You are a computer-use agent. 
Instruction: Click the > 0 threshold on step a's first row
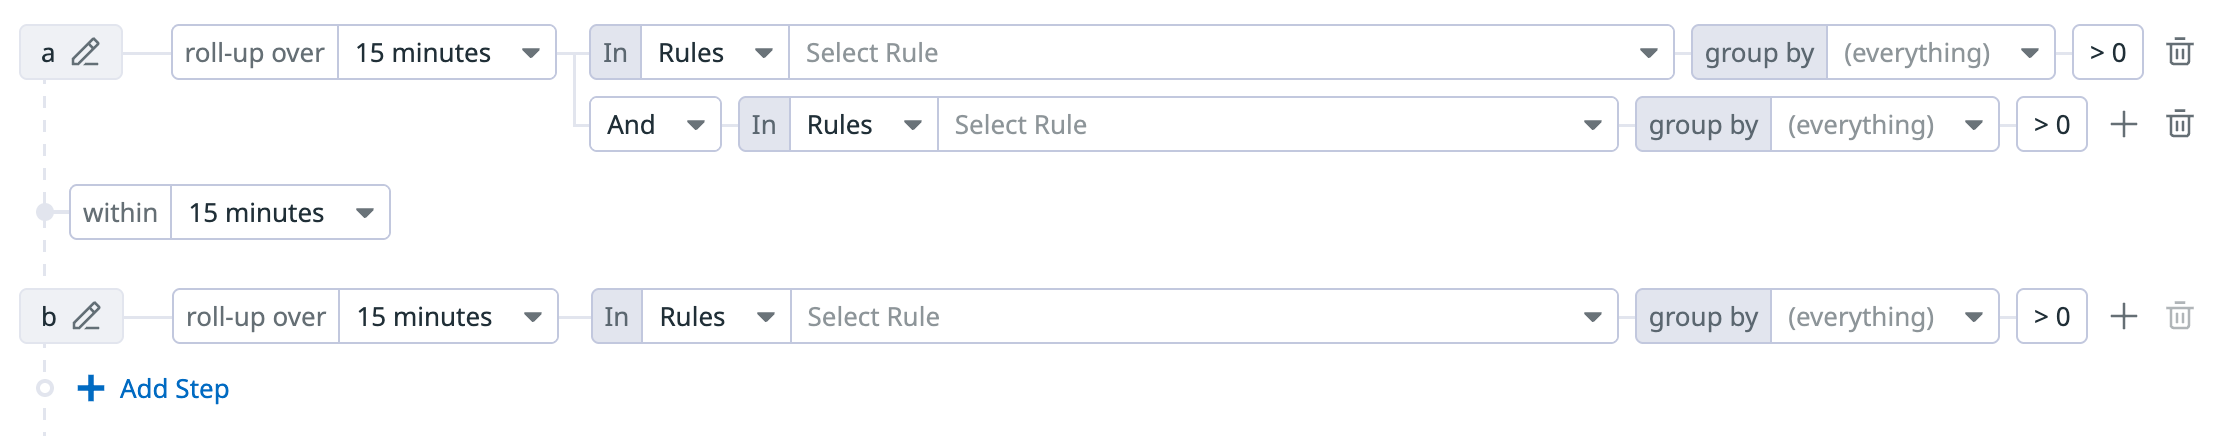(x=2107, y=52)
